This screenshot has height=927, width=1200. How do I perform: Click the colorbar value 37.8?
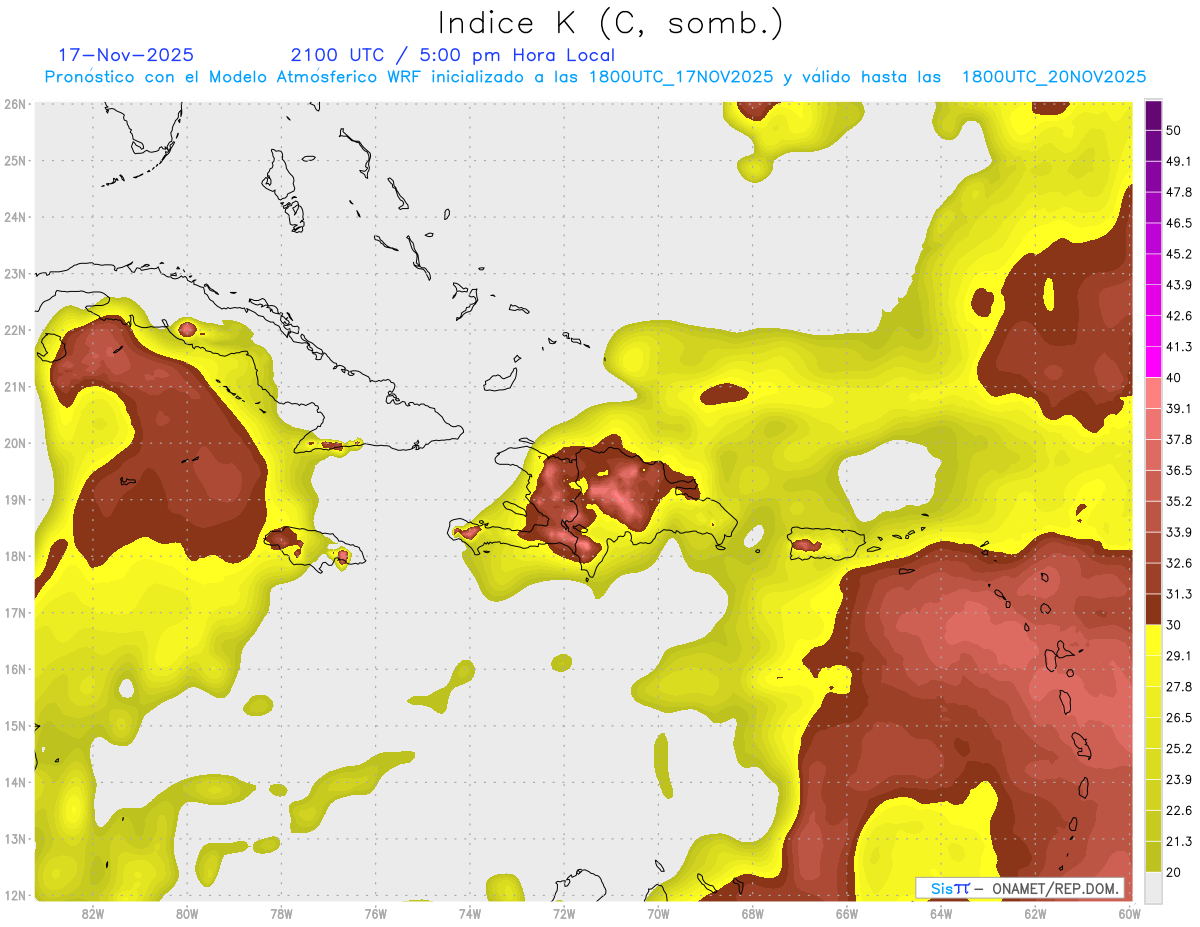pyautogui.click(x=1179, y=439)
